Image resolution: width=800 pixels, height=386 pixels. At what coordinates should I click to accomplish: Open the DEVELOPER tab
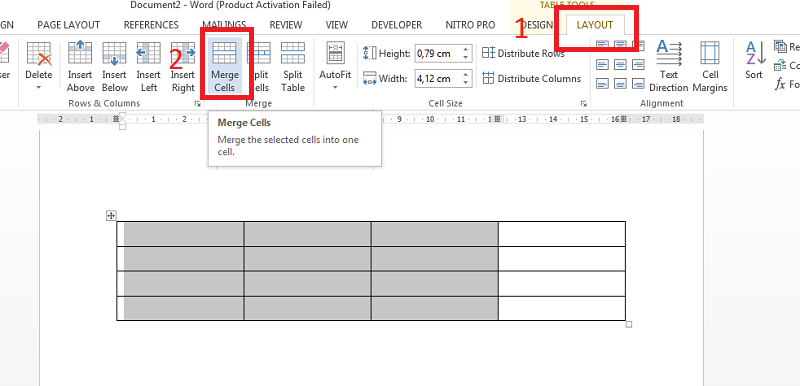coord(396,25)
